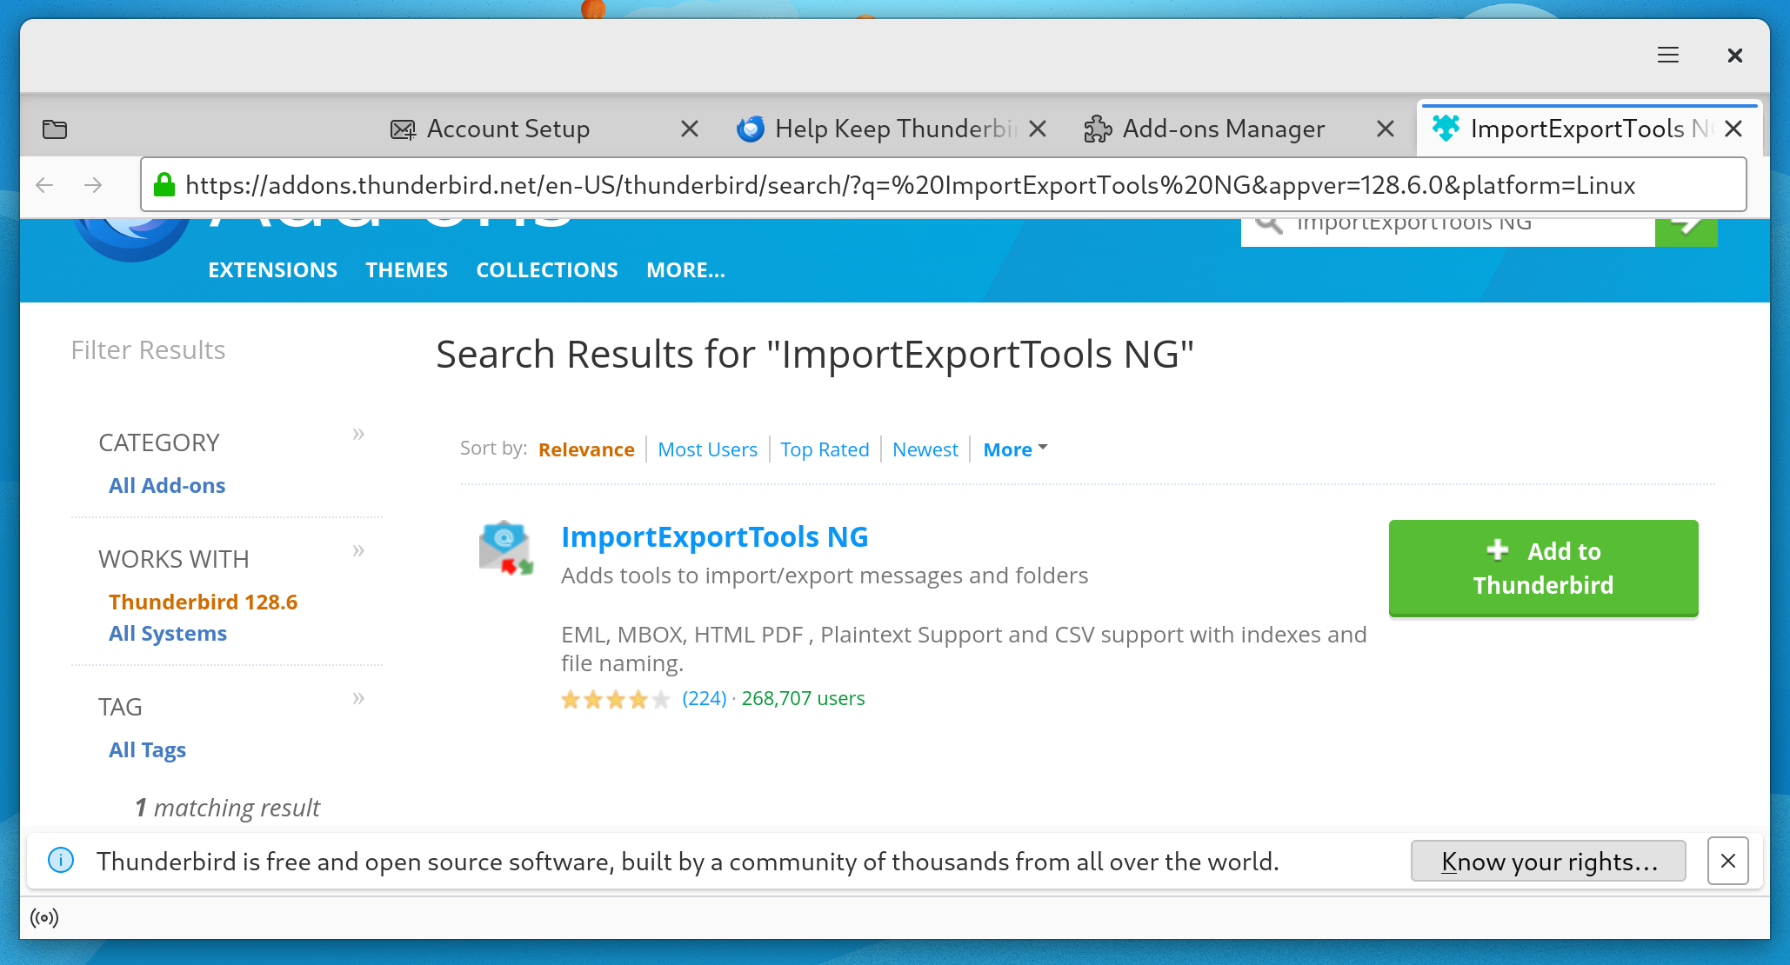Click the magnifier icon in search box

pyautogui.click(x=1269, y=225)
